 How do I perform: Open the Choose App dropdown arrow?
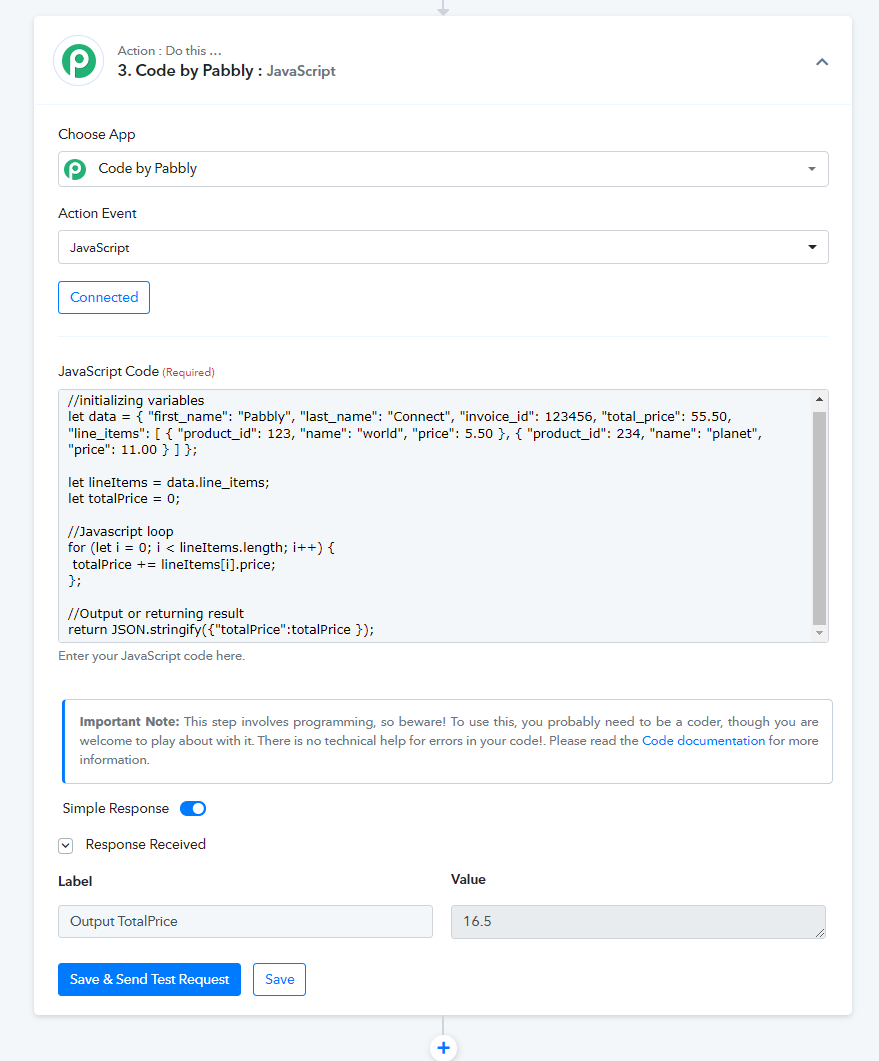811,169
